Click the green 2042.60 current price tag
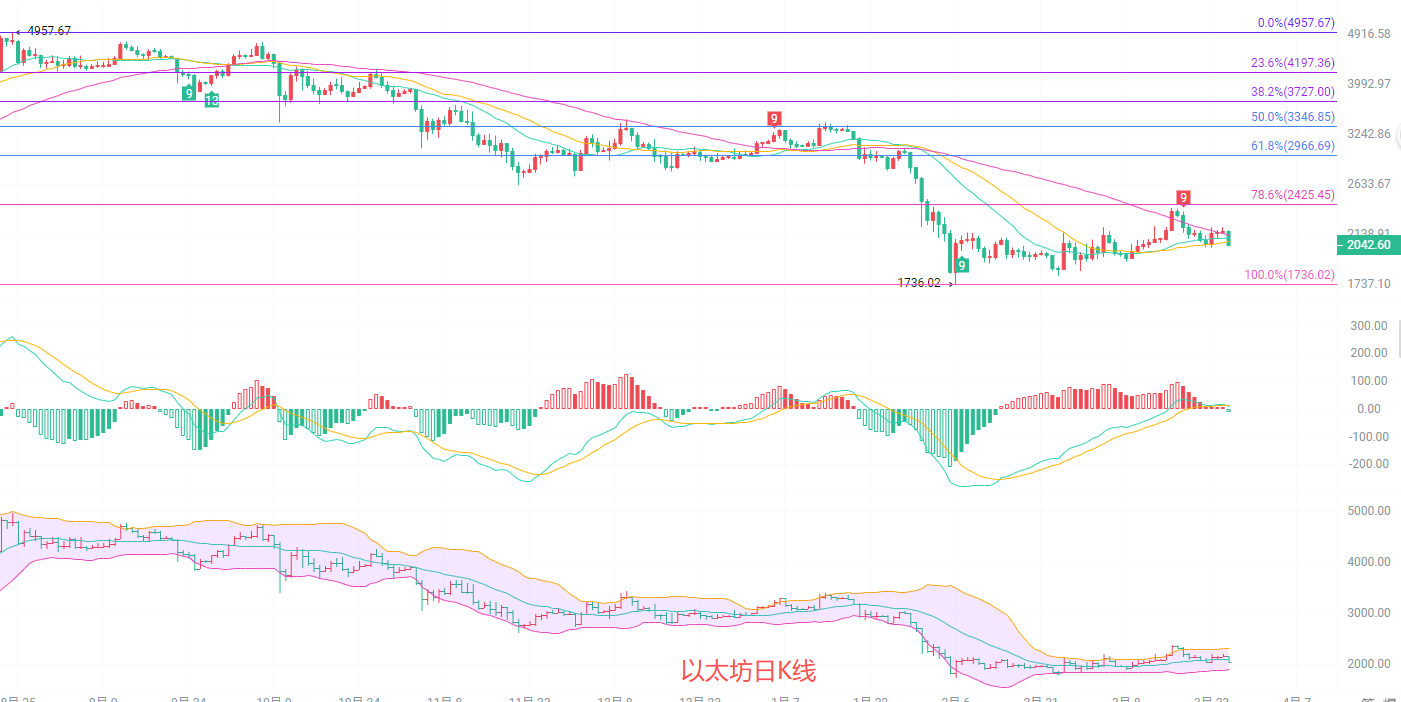The height and width of the screenshot is (702, 1401). [x=1367, y=245]
